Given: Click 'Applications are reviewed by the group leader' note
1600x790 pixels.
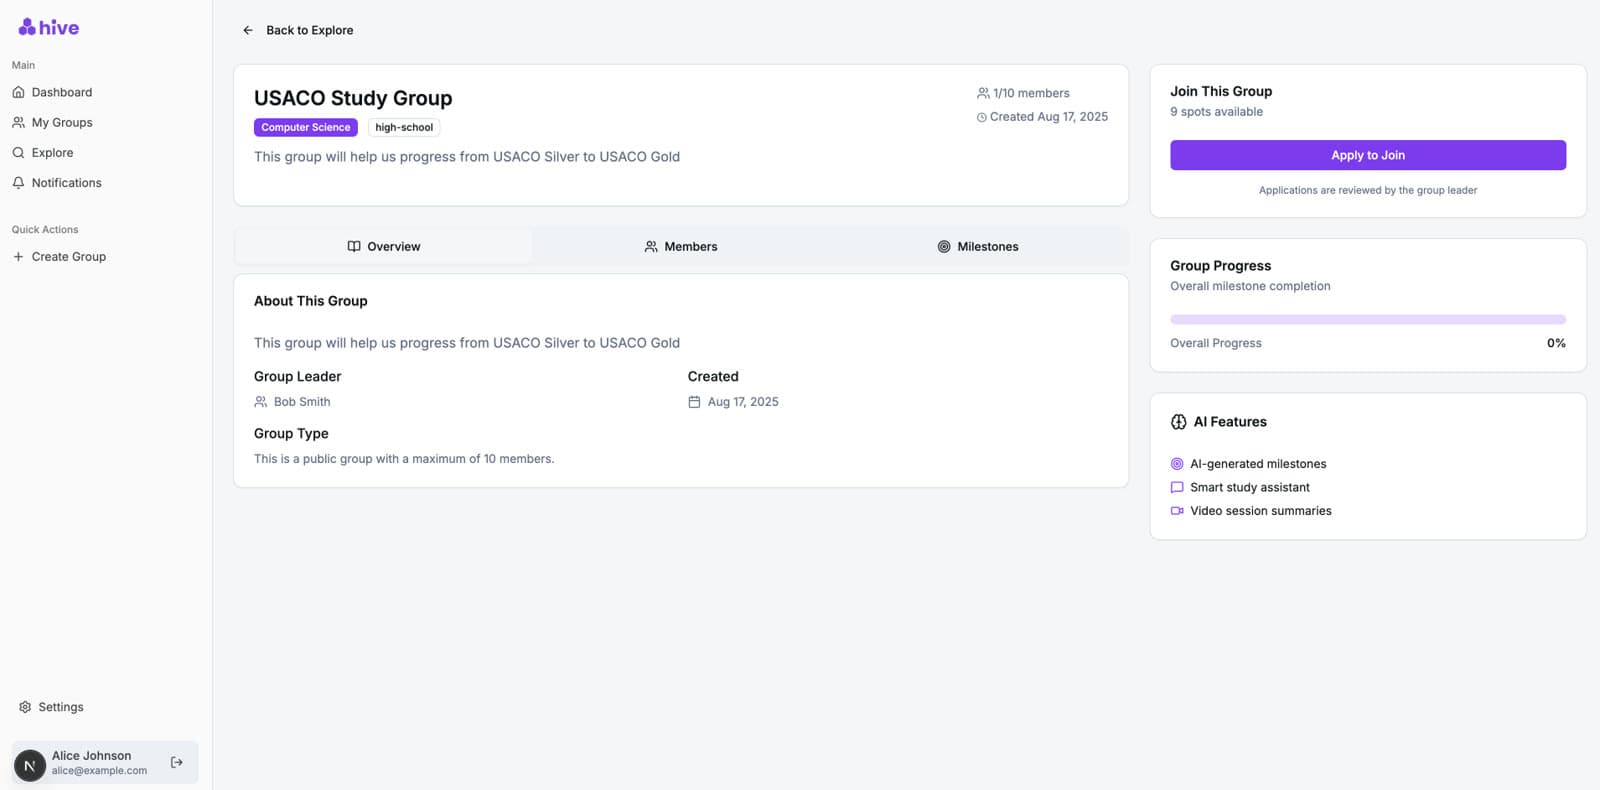Looking at the screenshot, I should tap(1368, 190).
